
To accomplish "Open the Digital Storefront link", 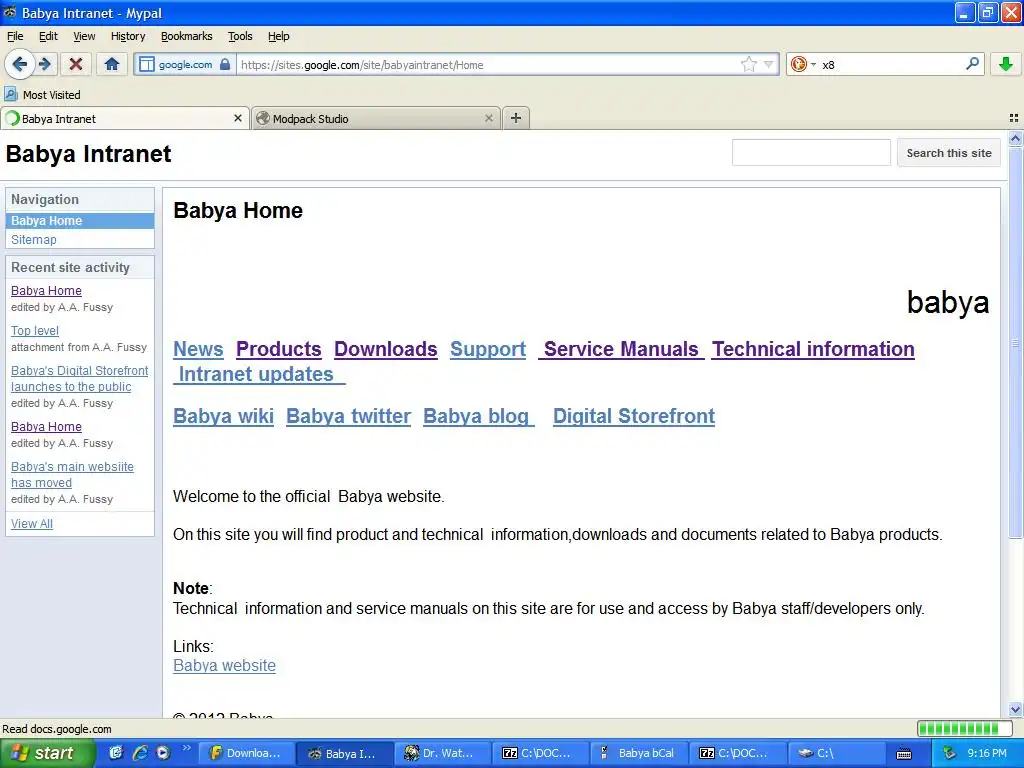I will (x=634, y=417).
